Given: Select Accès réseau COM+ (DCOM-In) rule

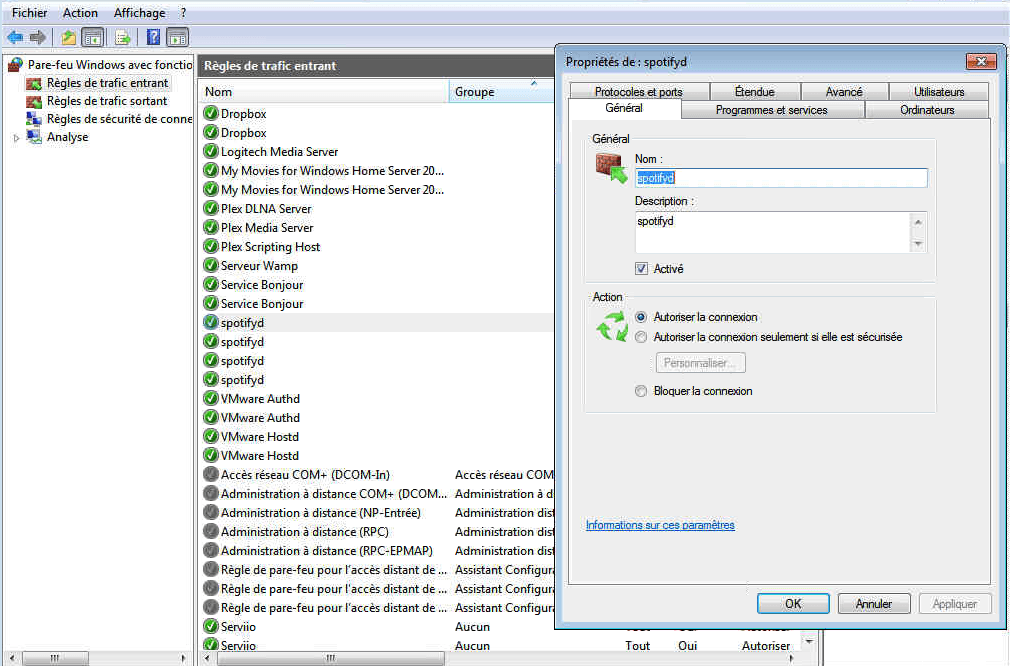Looking at the screenshot, I should click(x=305, y=475).
